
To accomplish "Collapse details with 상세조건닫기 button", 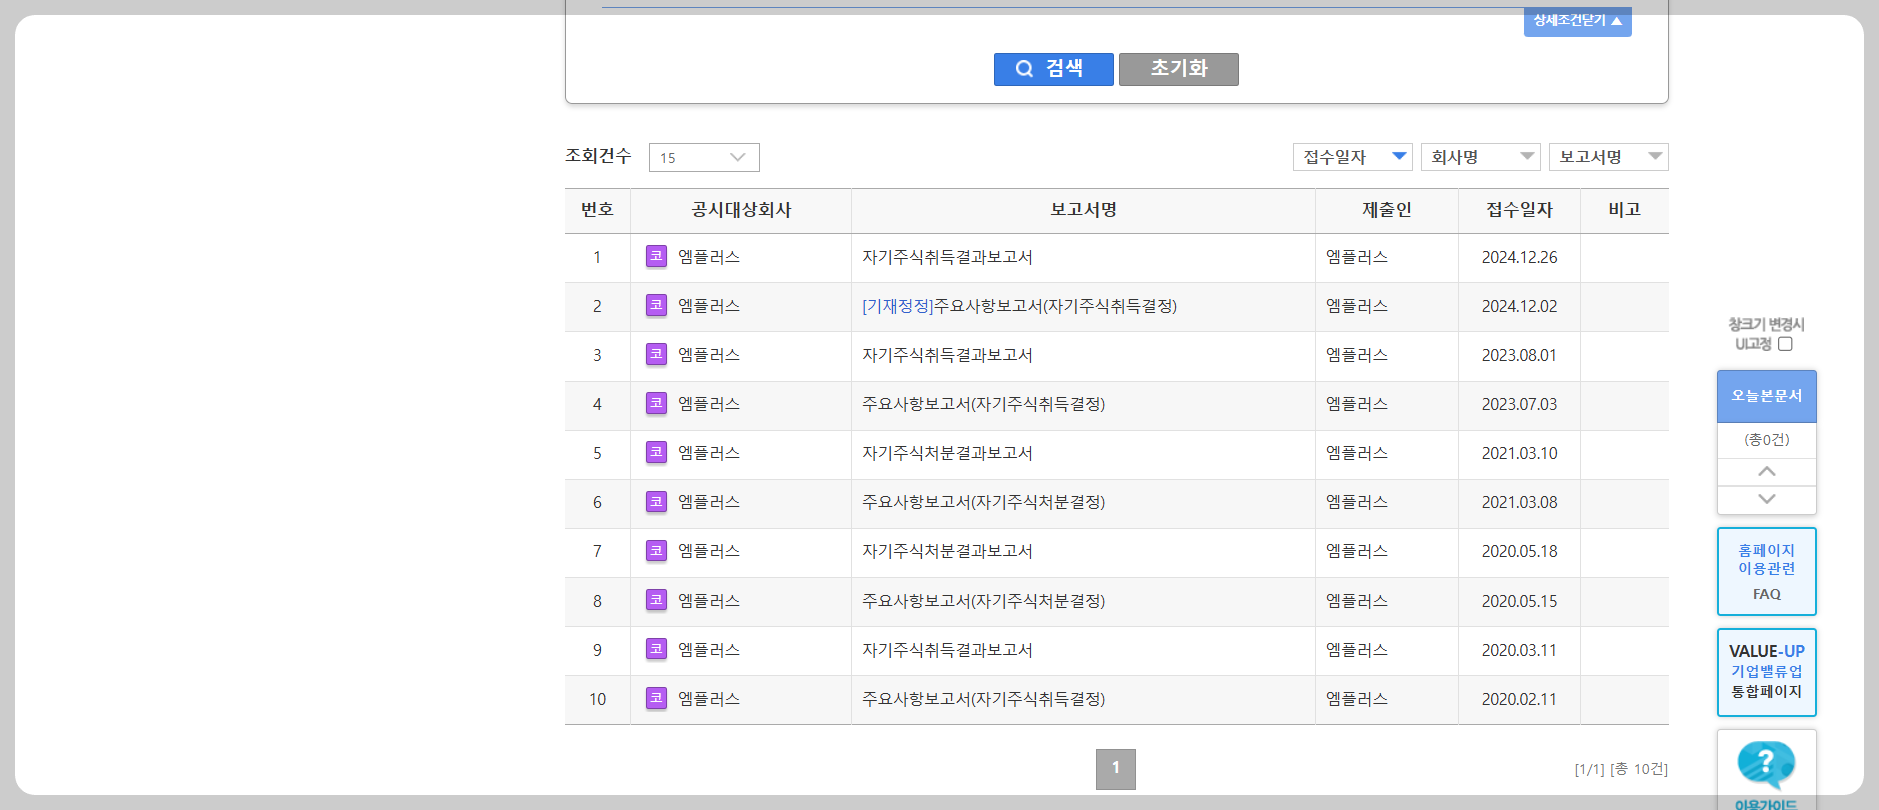I will tap(1577, 21).
